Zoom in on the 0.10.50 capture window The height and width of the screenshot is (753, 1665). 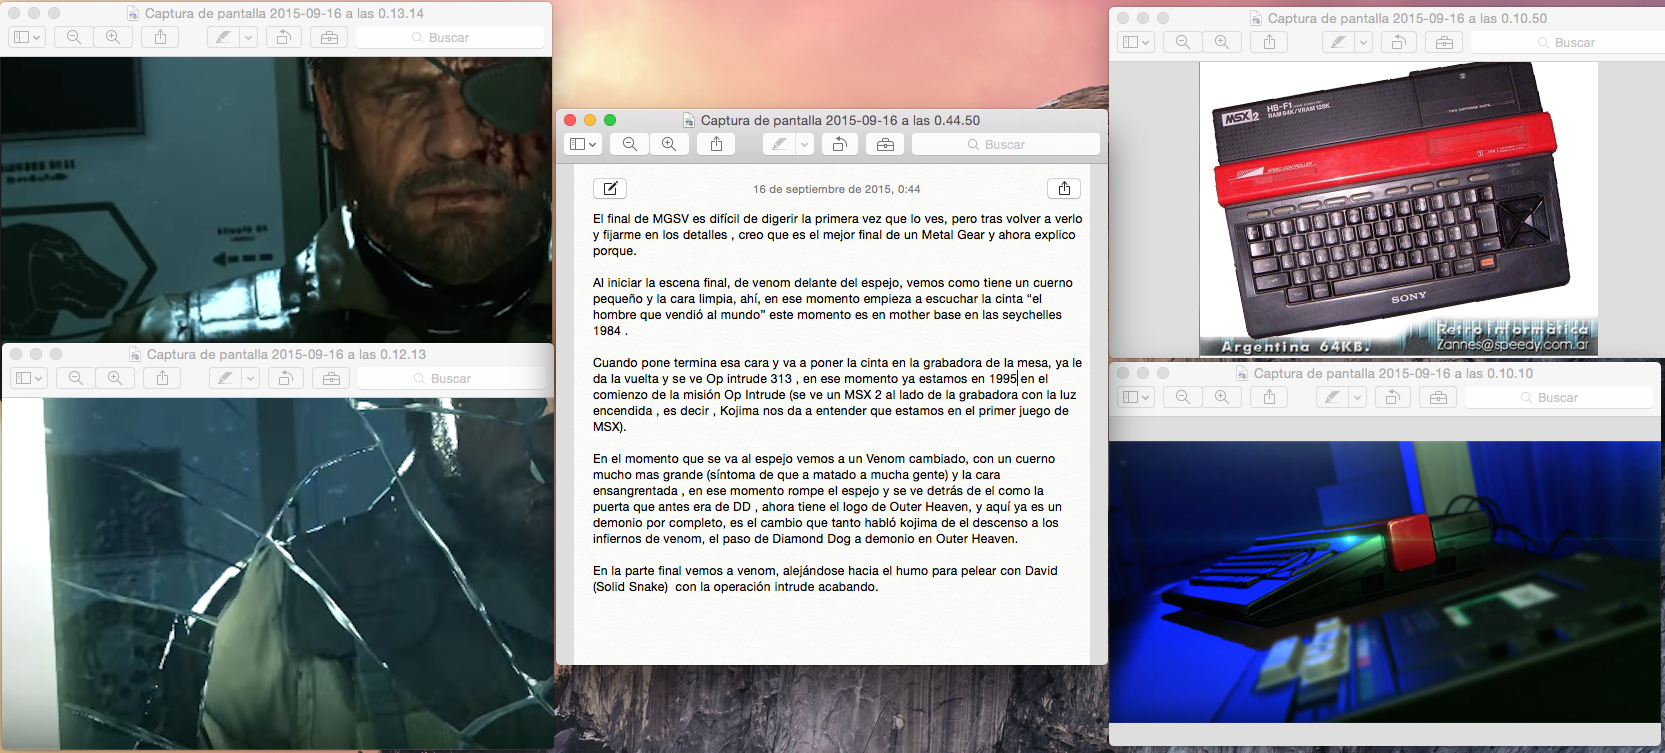coord(1222,42)
